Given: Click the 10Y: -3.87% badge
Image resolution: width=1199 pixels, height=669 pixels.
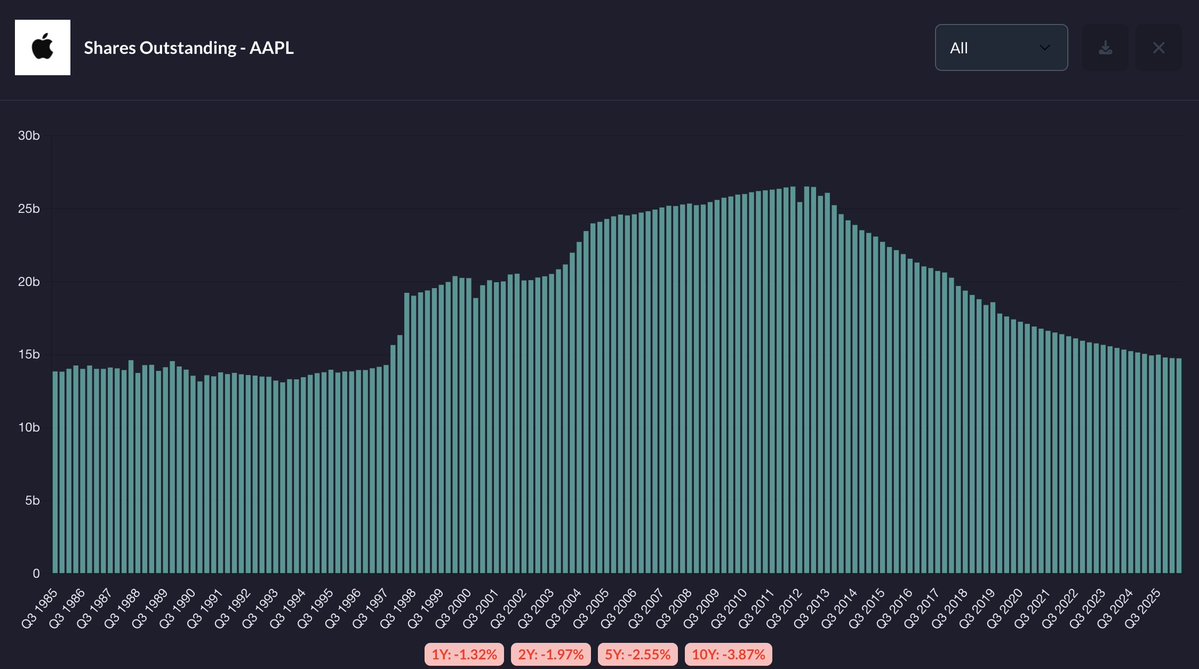Looking at the screenshot, I should tap(729, 654).
